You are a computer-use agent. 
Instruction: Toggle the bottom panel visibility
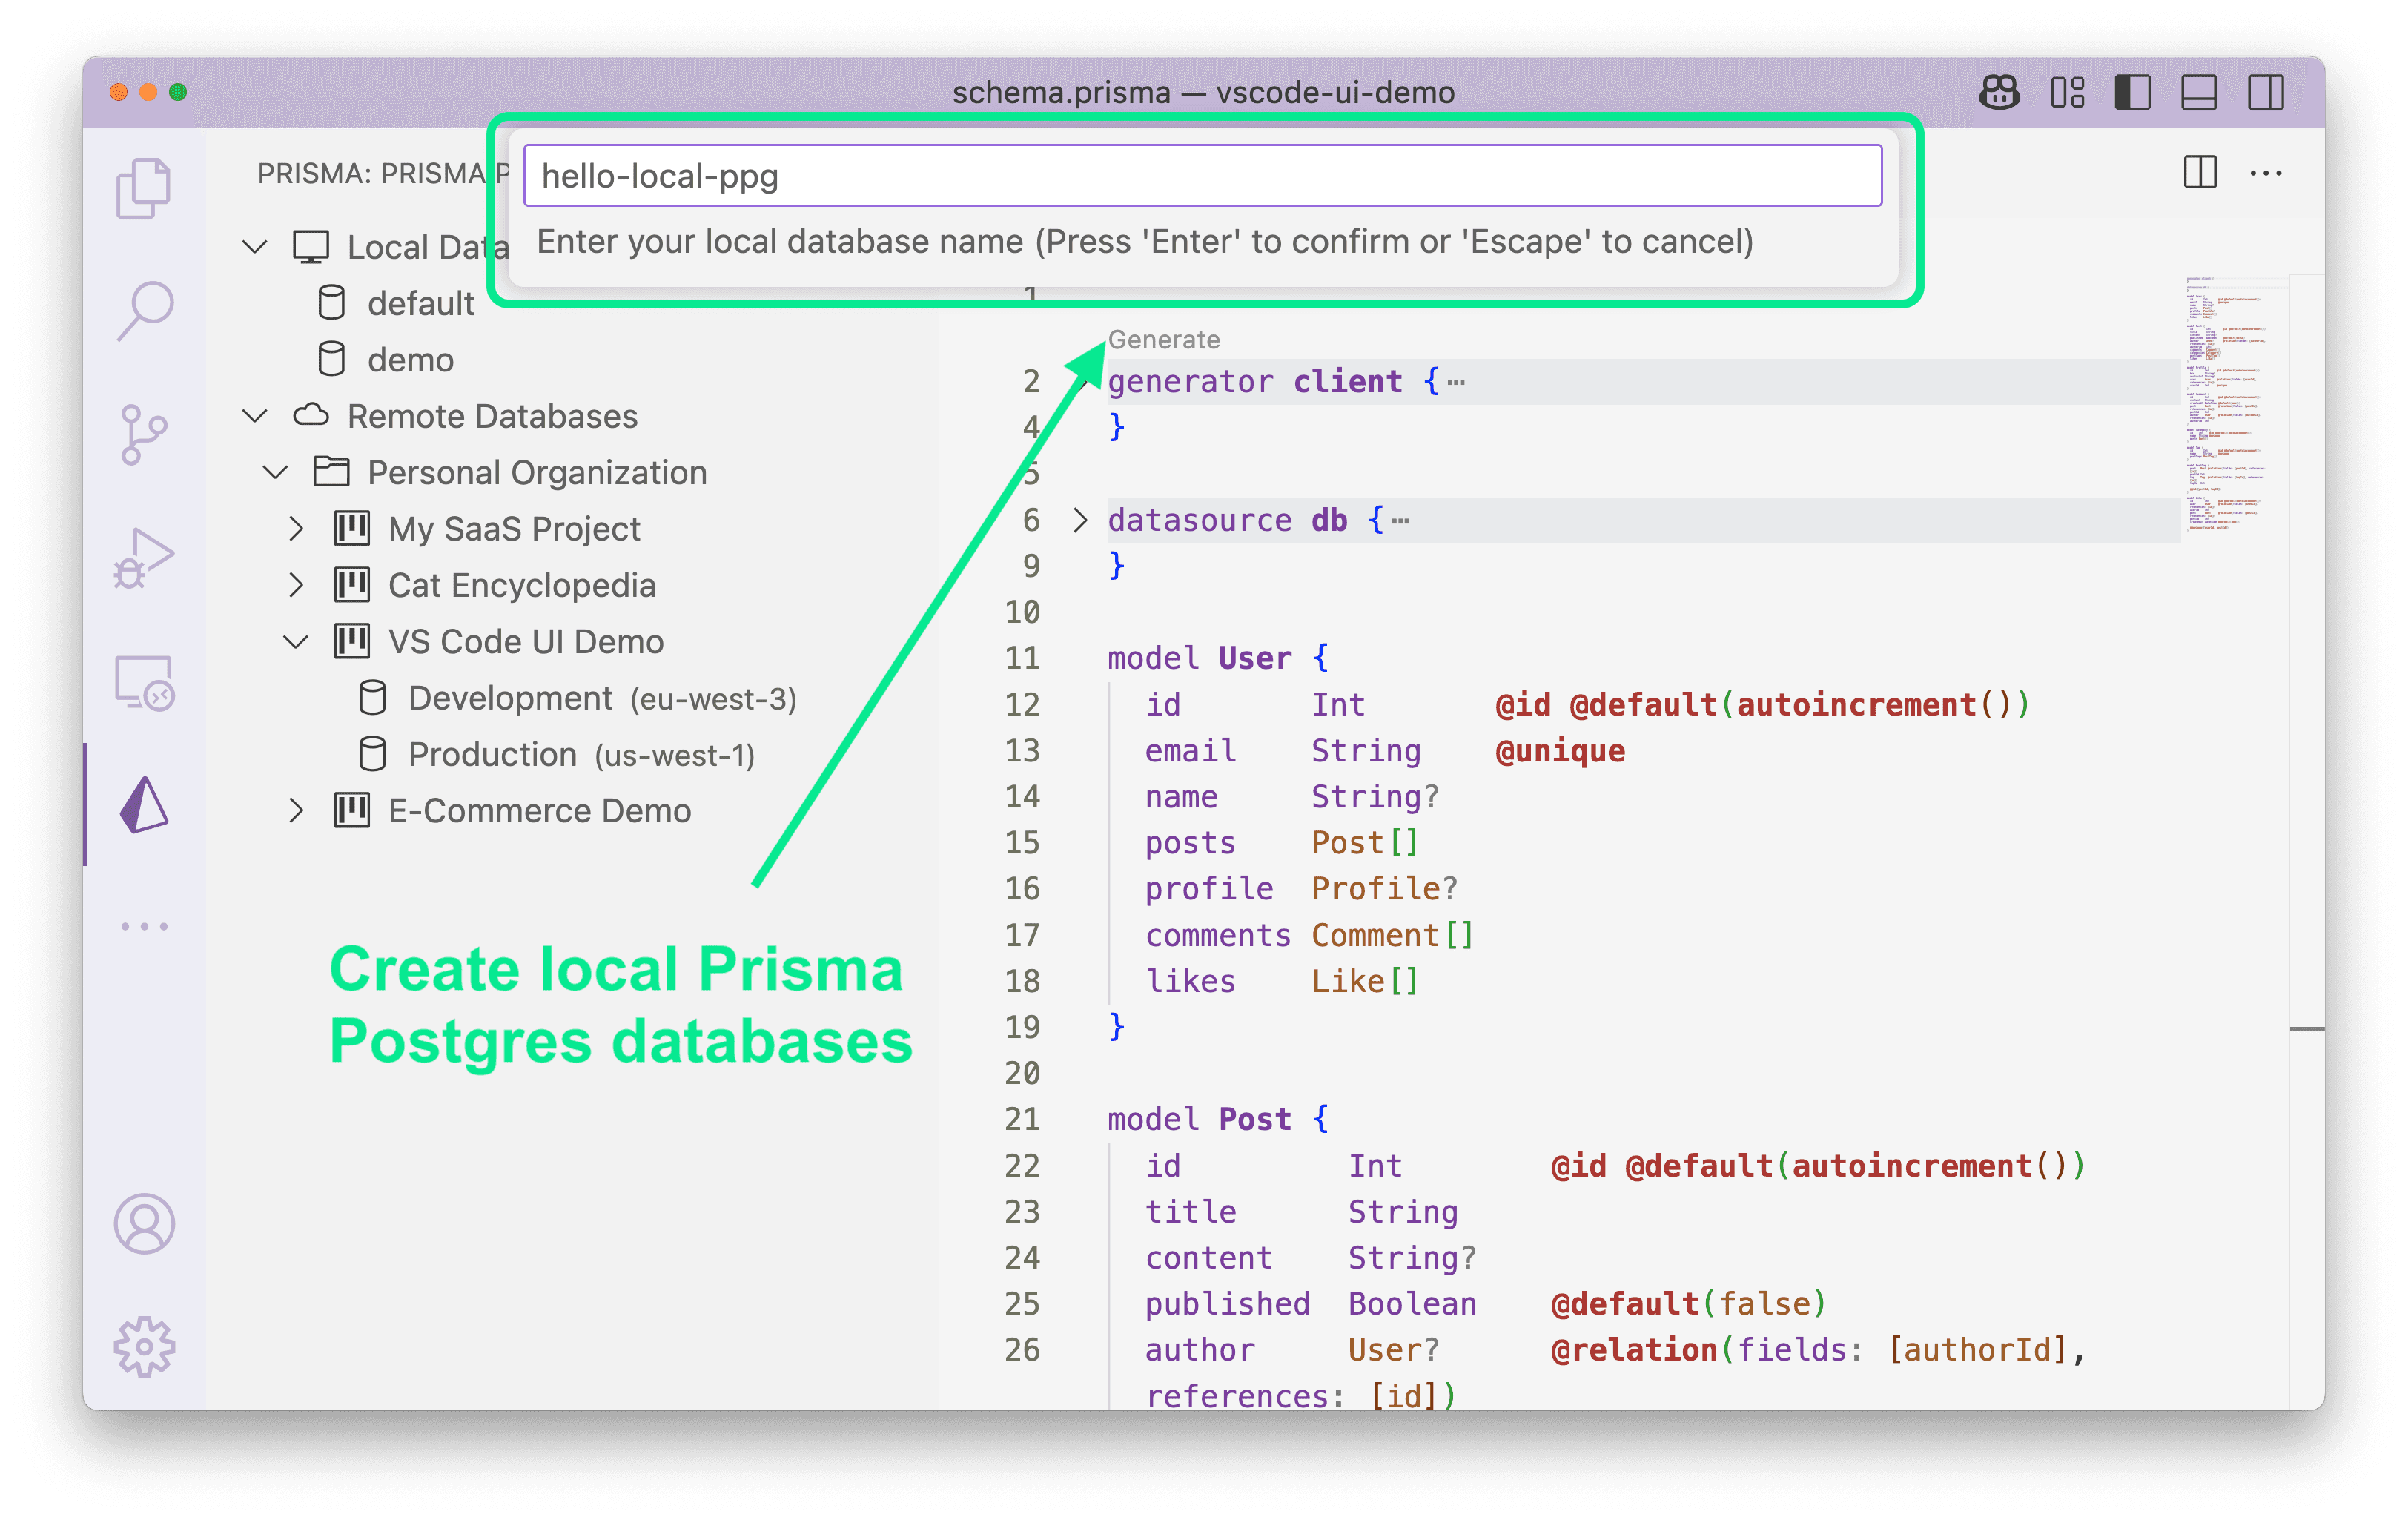tap(2198, 92)
